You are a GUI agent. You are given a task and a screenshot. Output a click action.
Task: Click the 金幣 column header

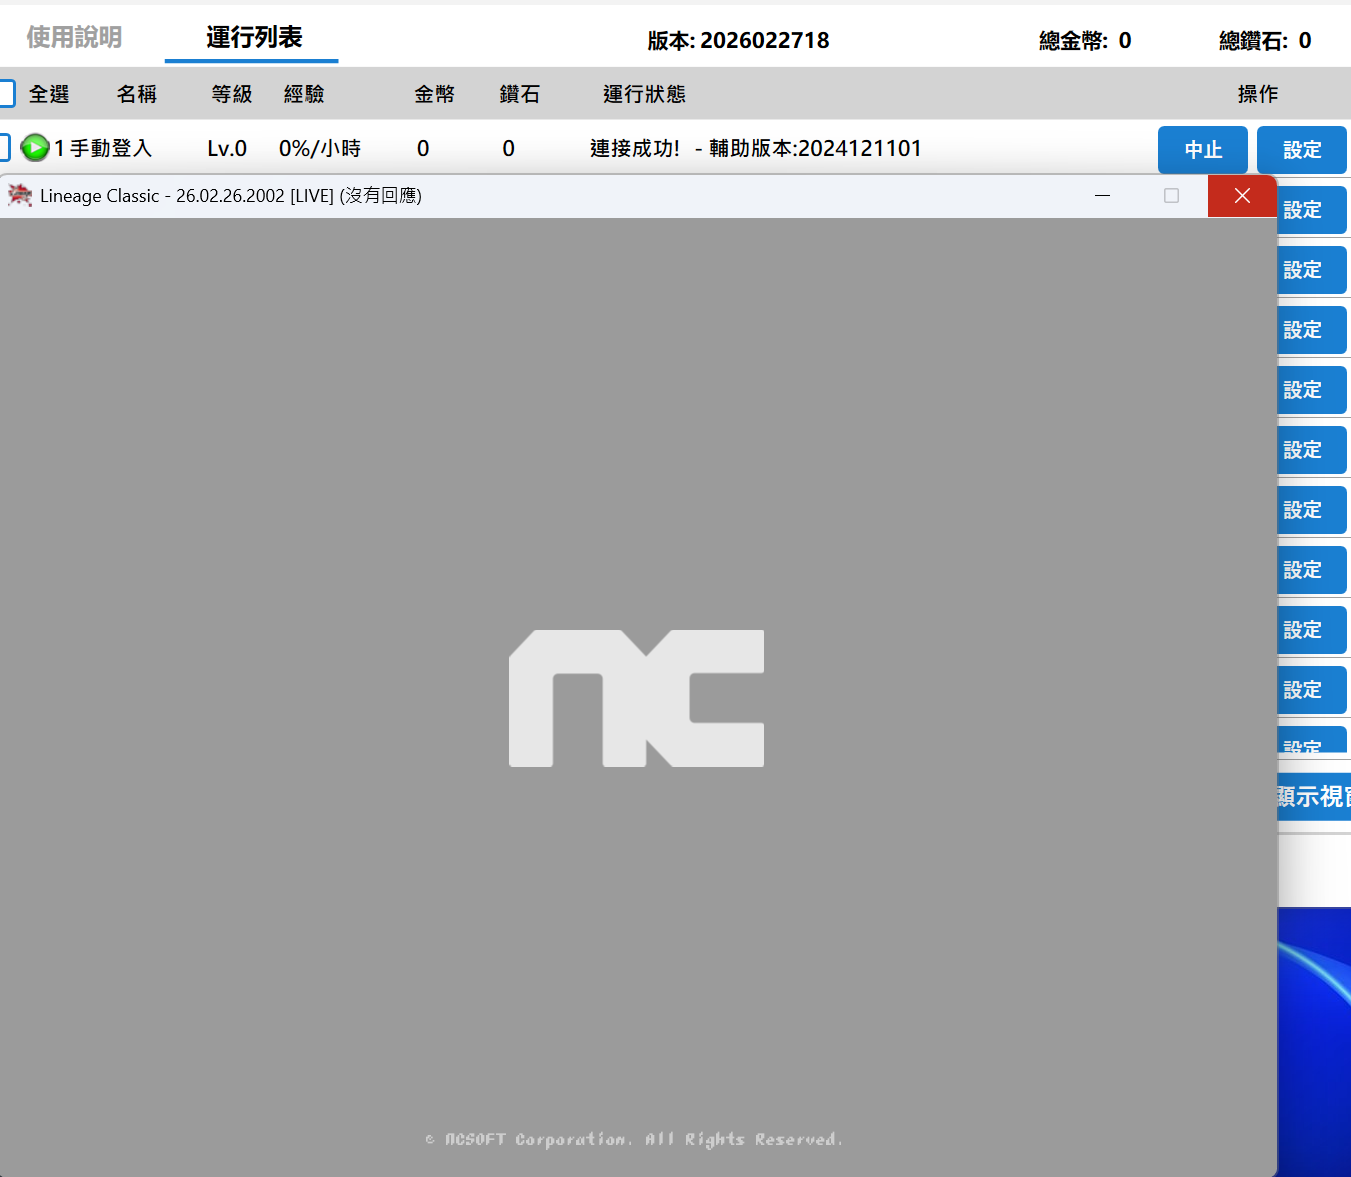pos(435,94)
